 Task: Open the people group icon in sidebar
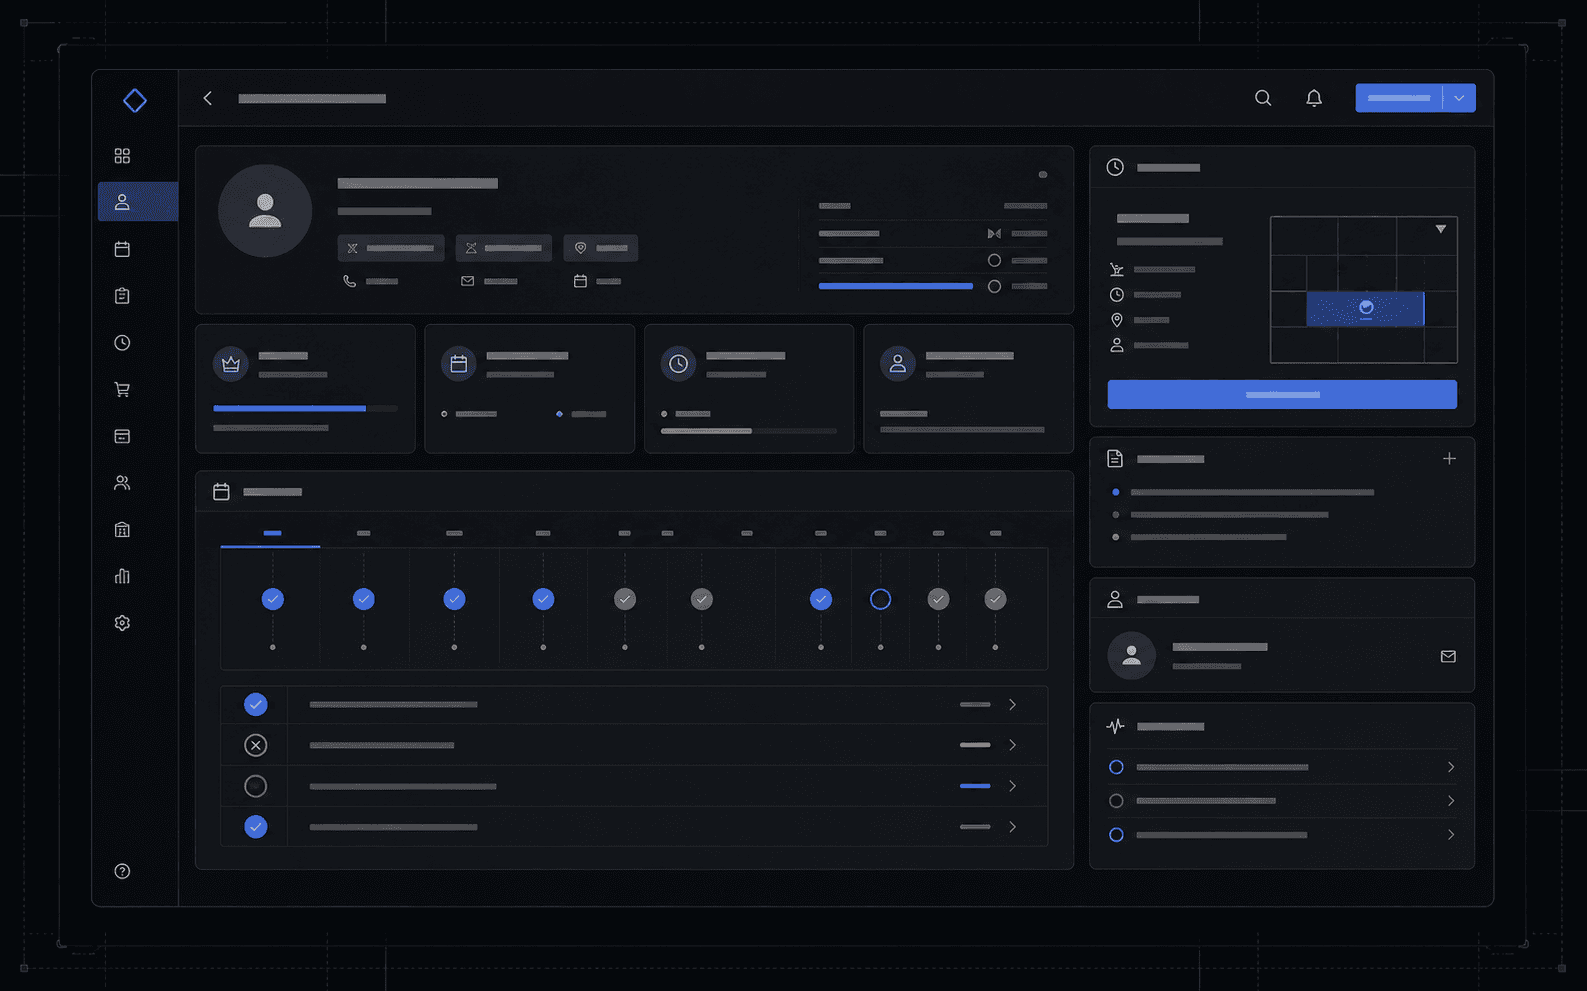point(122,483)
